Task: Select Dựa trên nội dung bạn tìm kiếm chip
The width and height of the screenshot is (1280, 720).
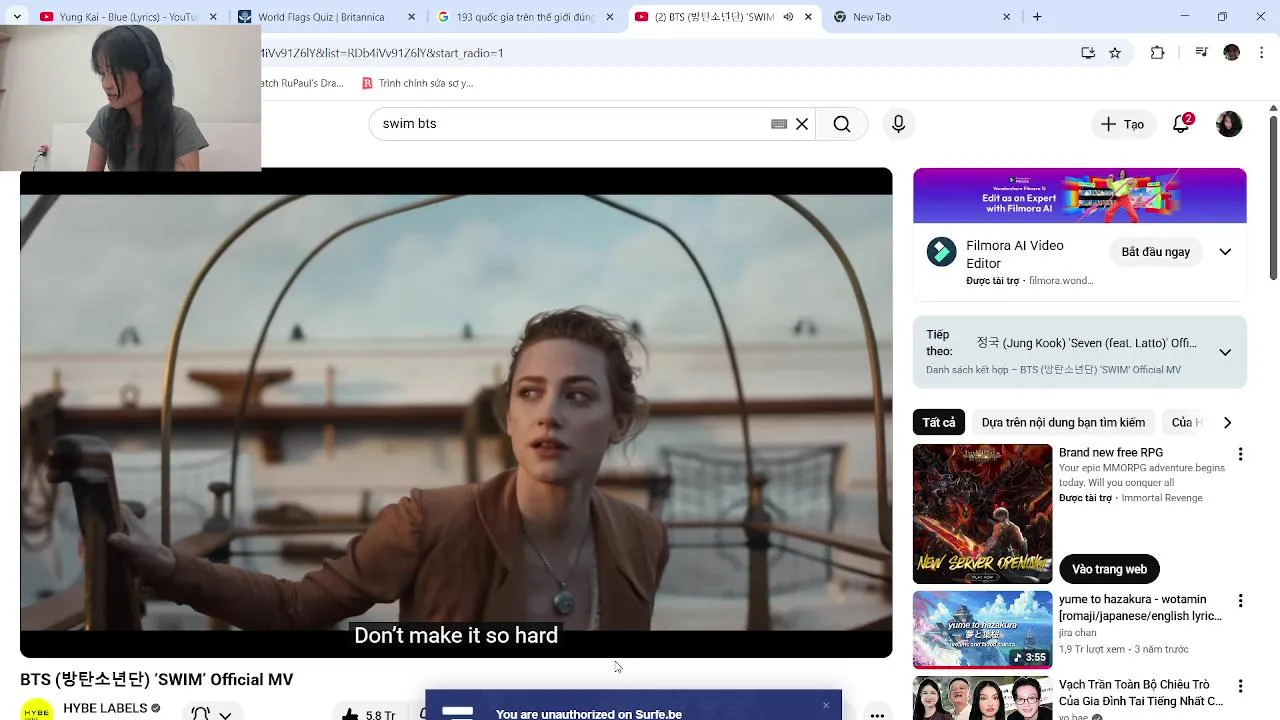Action: pyautogui.click(x=1063, y=422)
